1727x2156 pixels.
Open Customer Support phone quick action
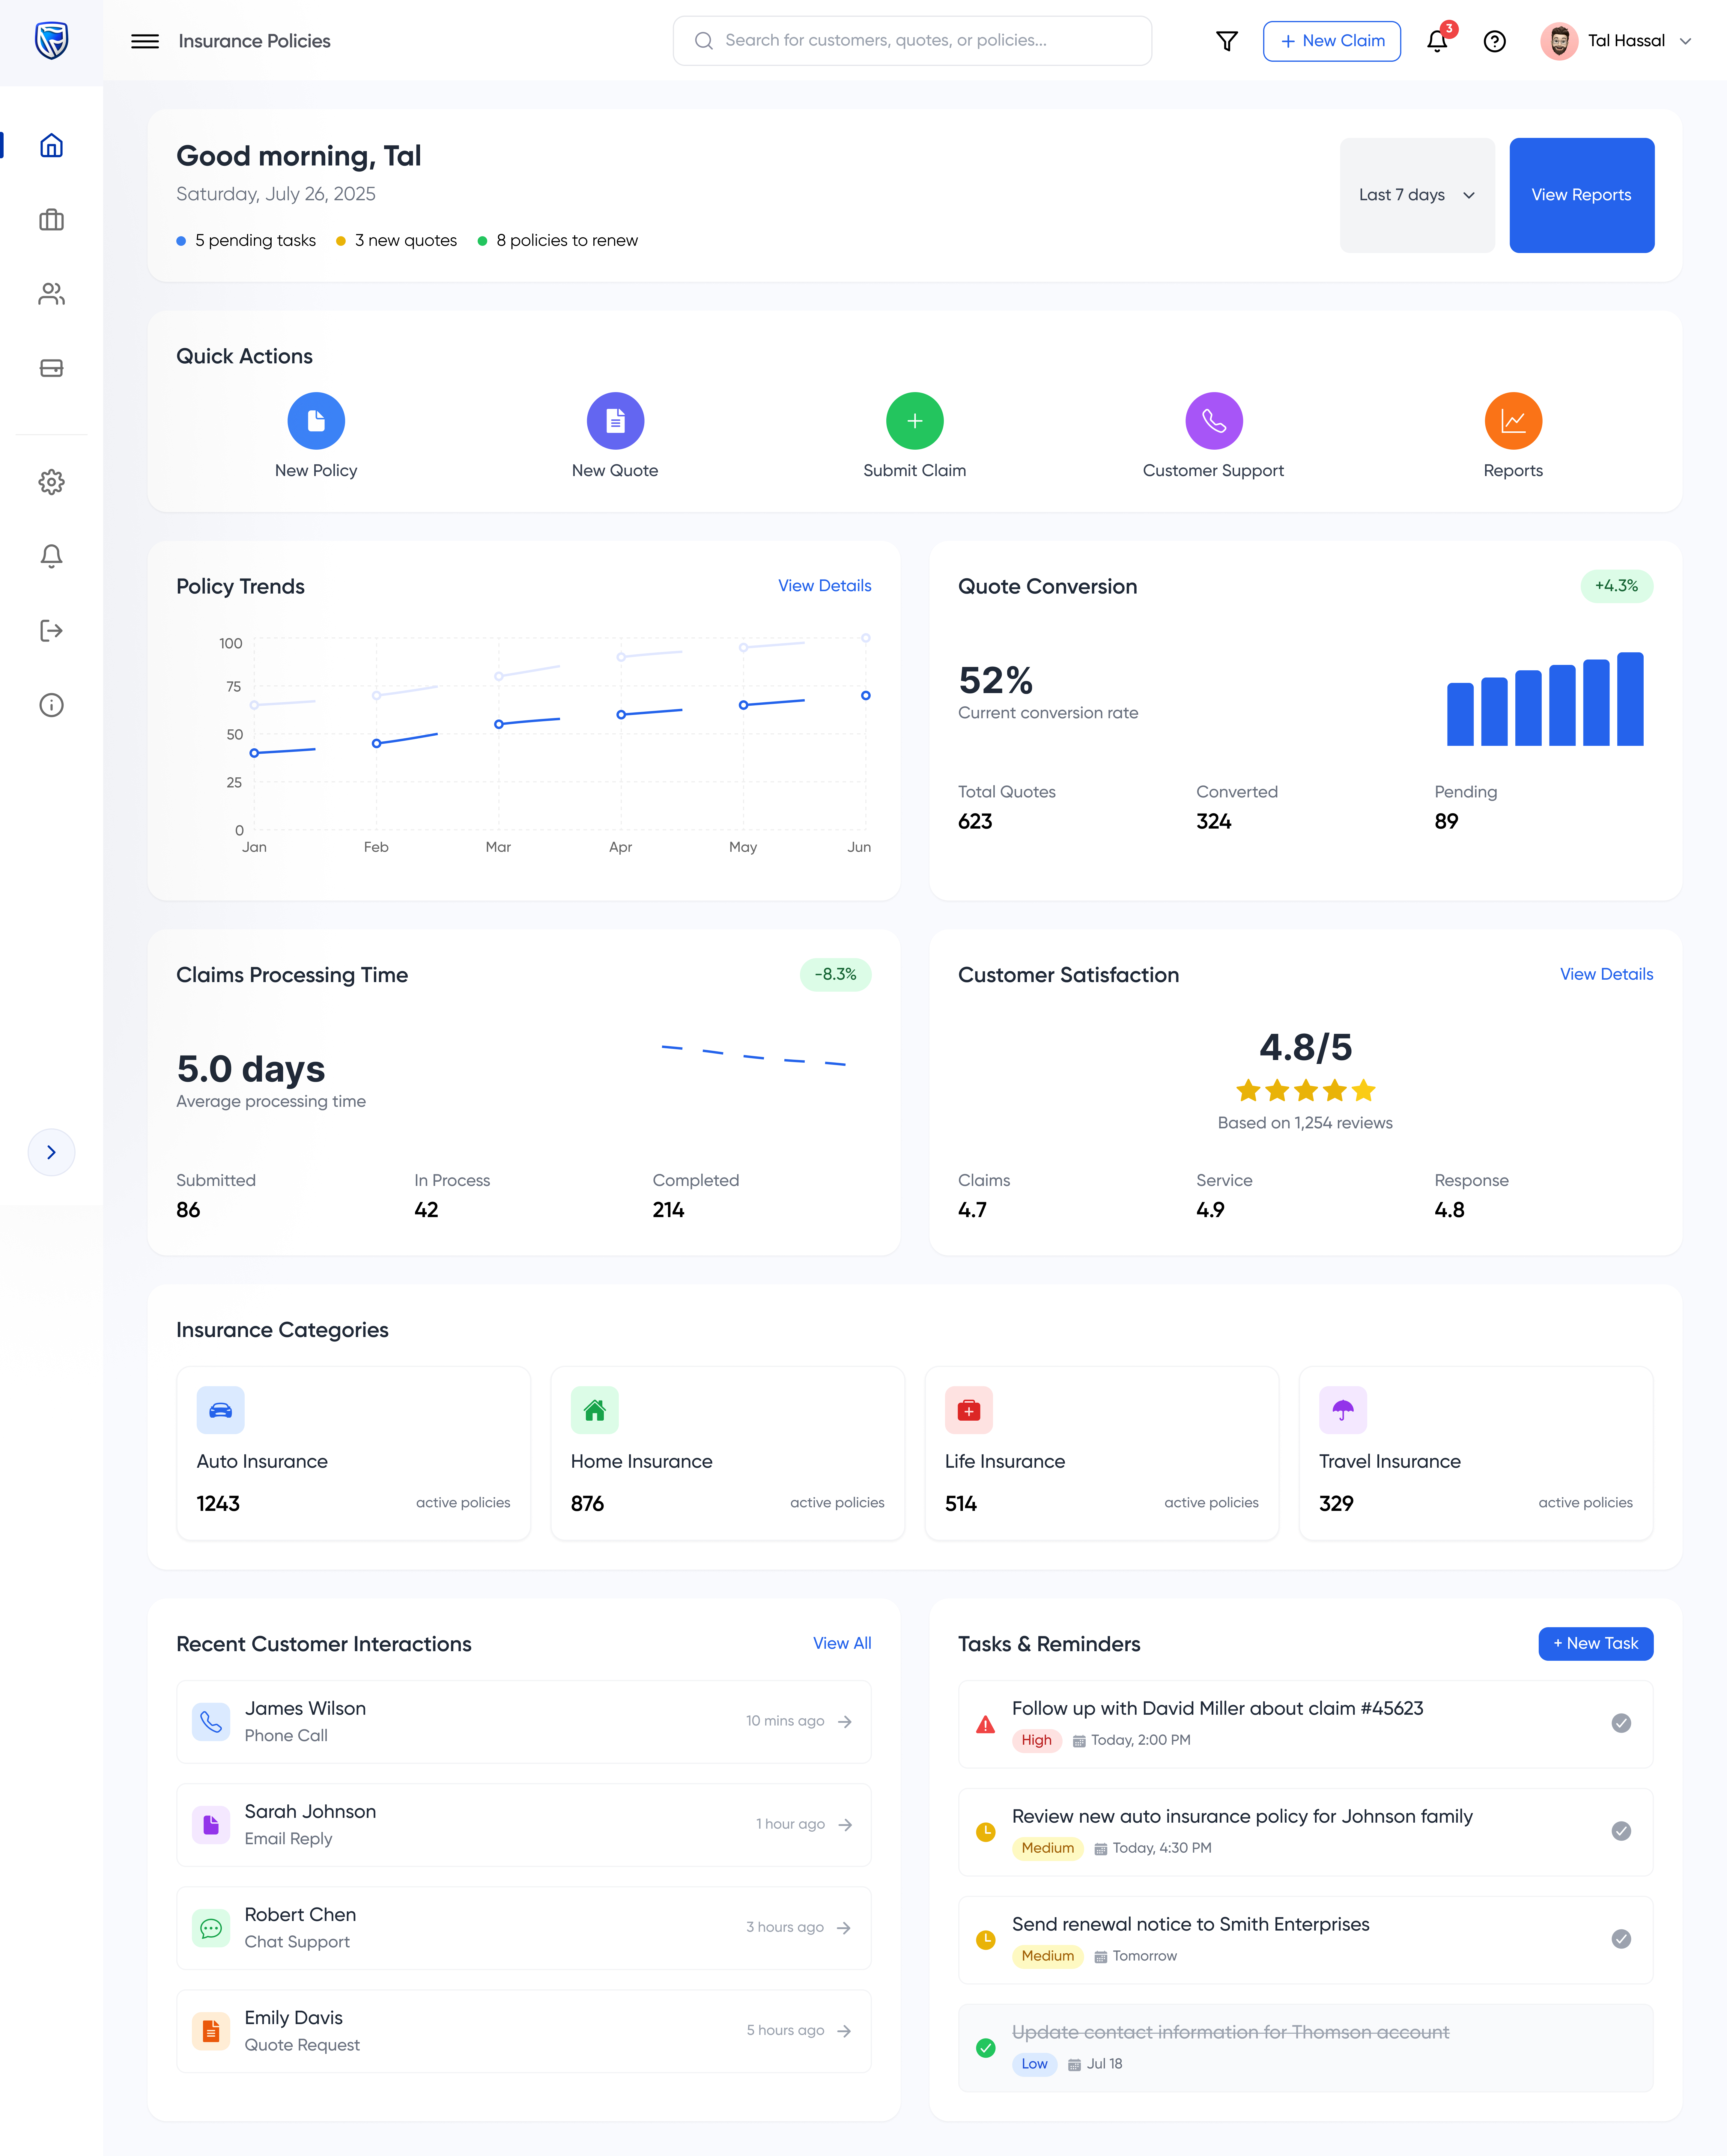point(1213,421)
